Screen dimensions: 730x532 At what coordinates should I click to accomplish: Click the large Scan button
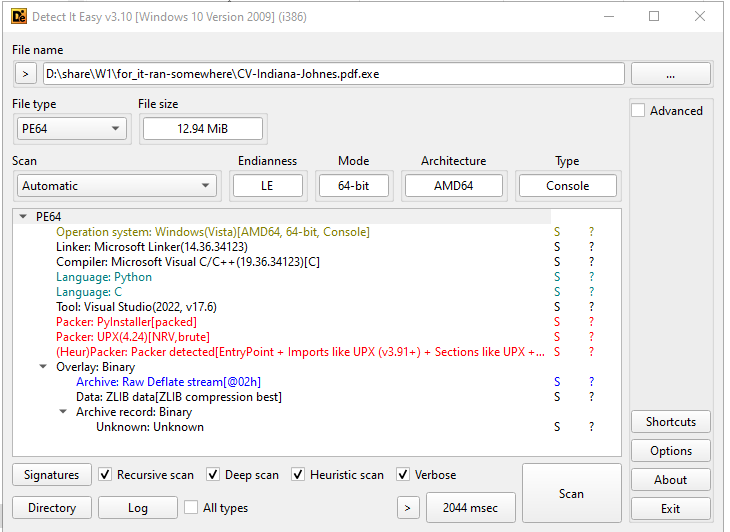click(x=571, y=493)
